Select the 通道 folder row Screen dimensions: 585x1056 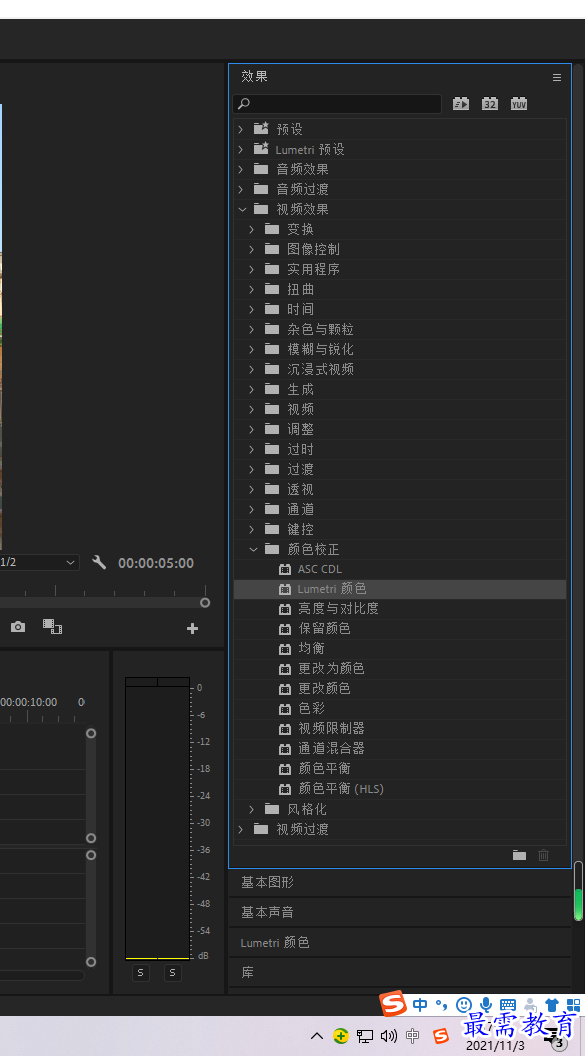400,509
